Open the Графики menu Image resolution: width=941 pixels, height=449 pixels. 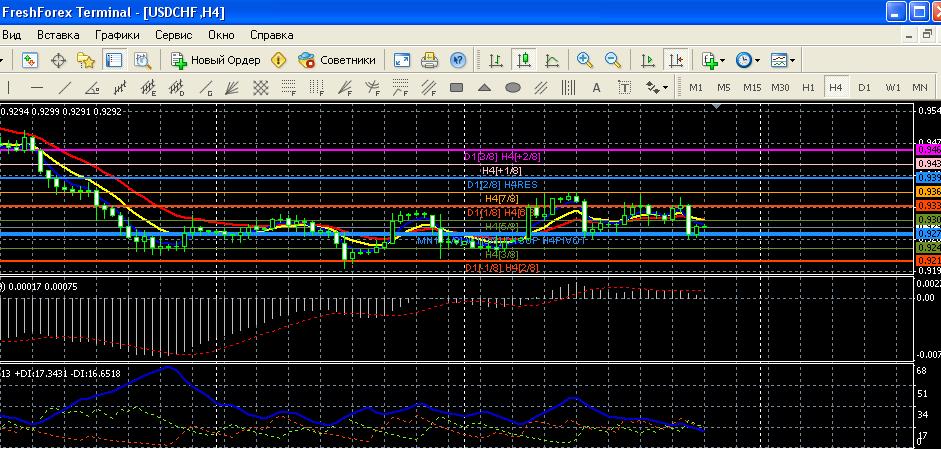[x=117, y=34]
